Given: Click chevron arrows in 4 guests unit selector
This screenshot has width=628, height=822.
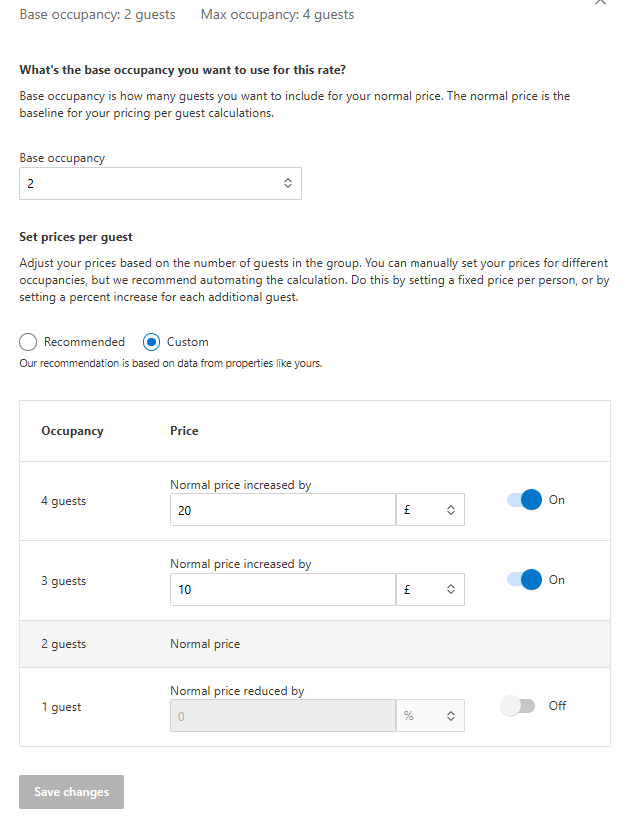Looking at the screenshot, I should (x=451, y=510).
